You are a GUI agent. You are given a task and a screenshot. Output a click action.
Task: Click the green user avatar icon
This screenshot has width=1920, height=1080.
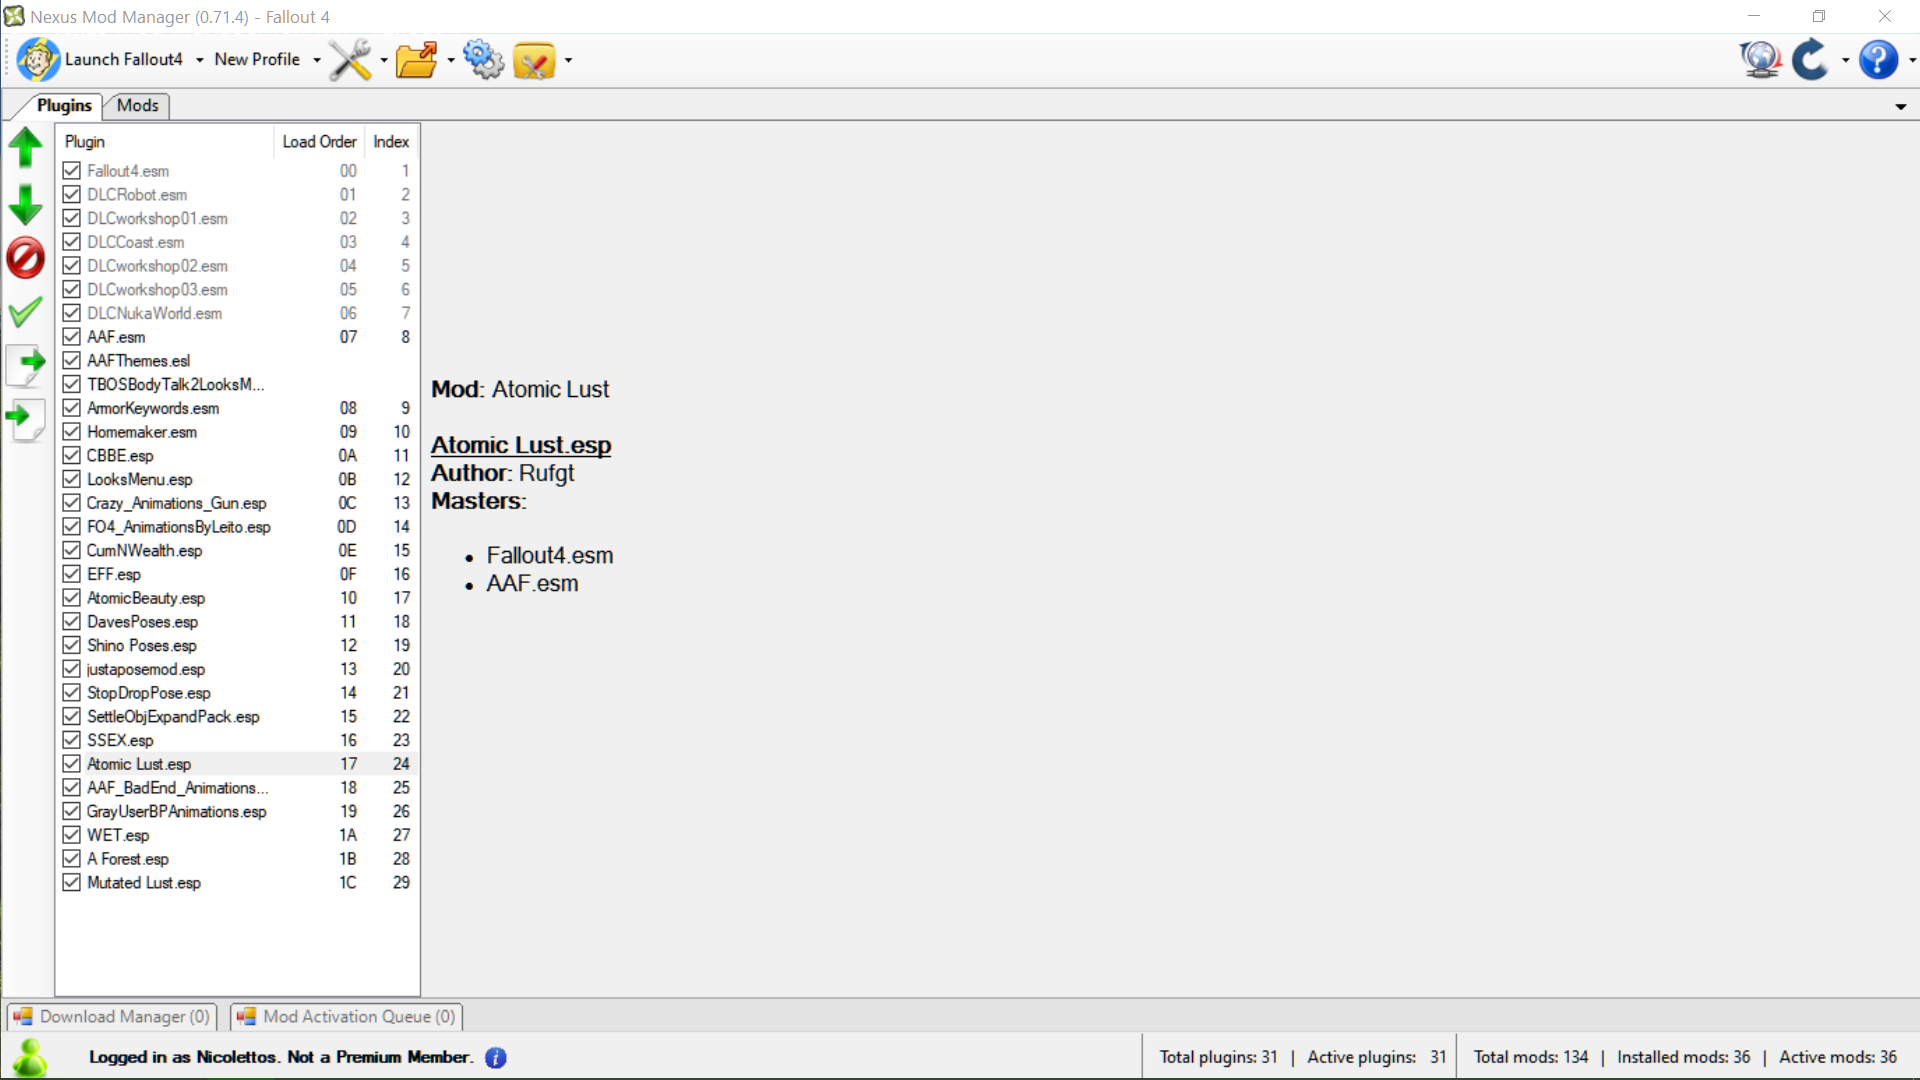pos(30,1057)
